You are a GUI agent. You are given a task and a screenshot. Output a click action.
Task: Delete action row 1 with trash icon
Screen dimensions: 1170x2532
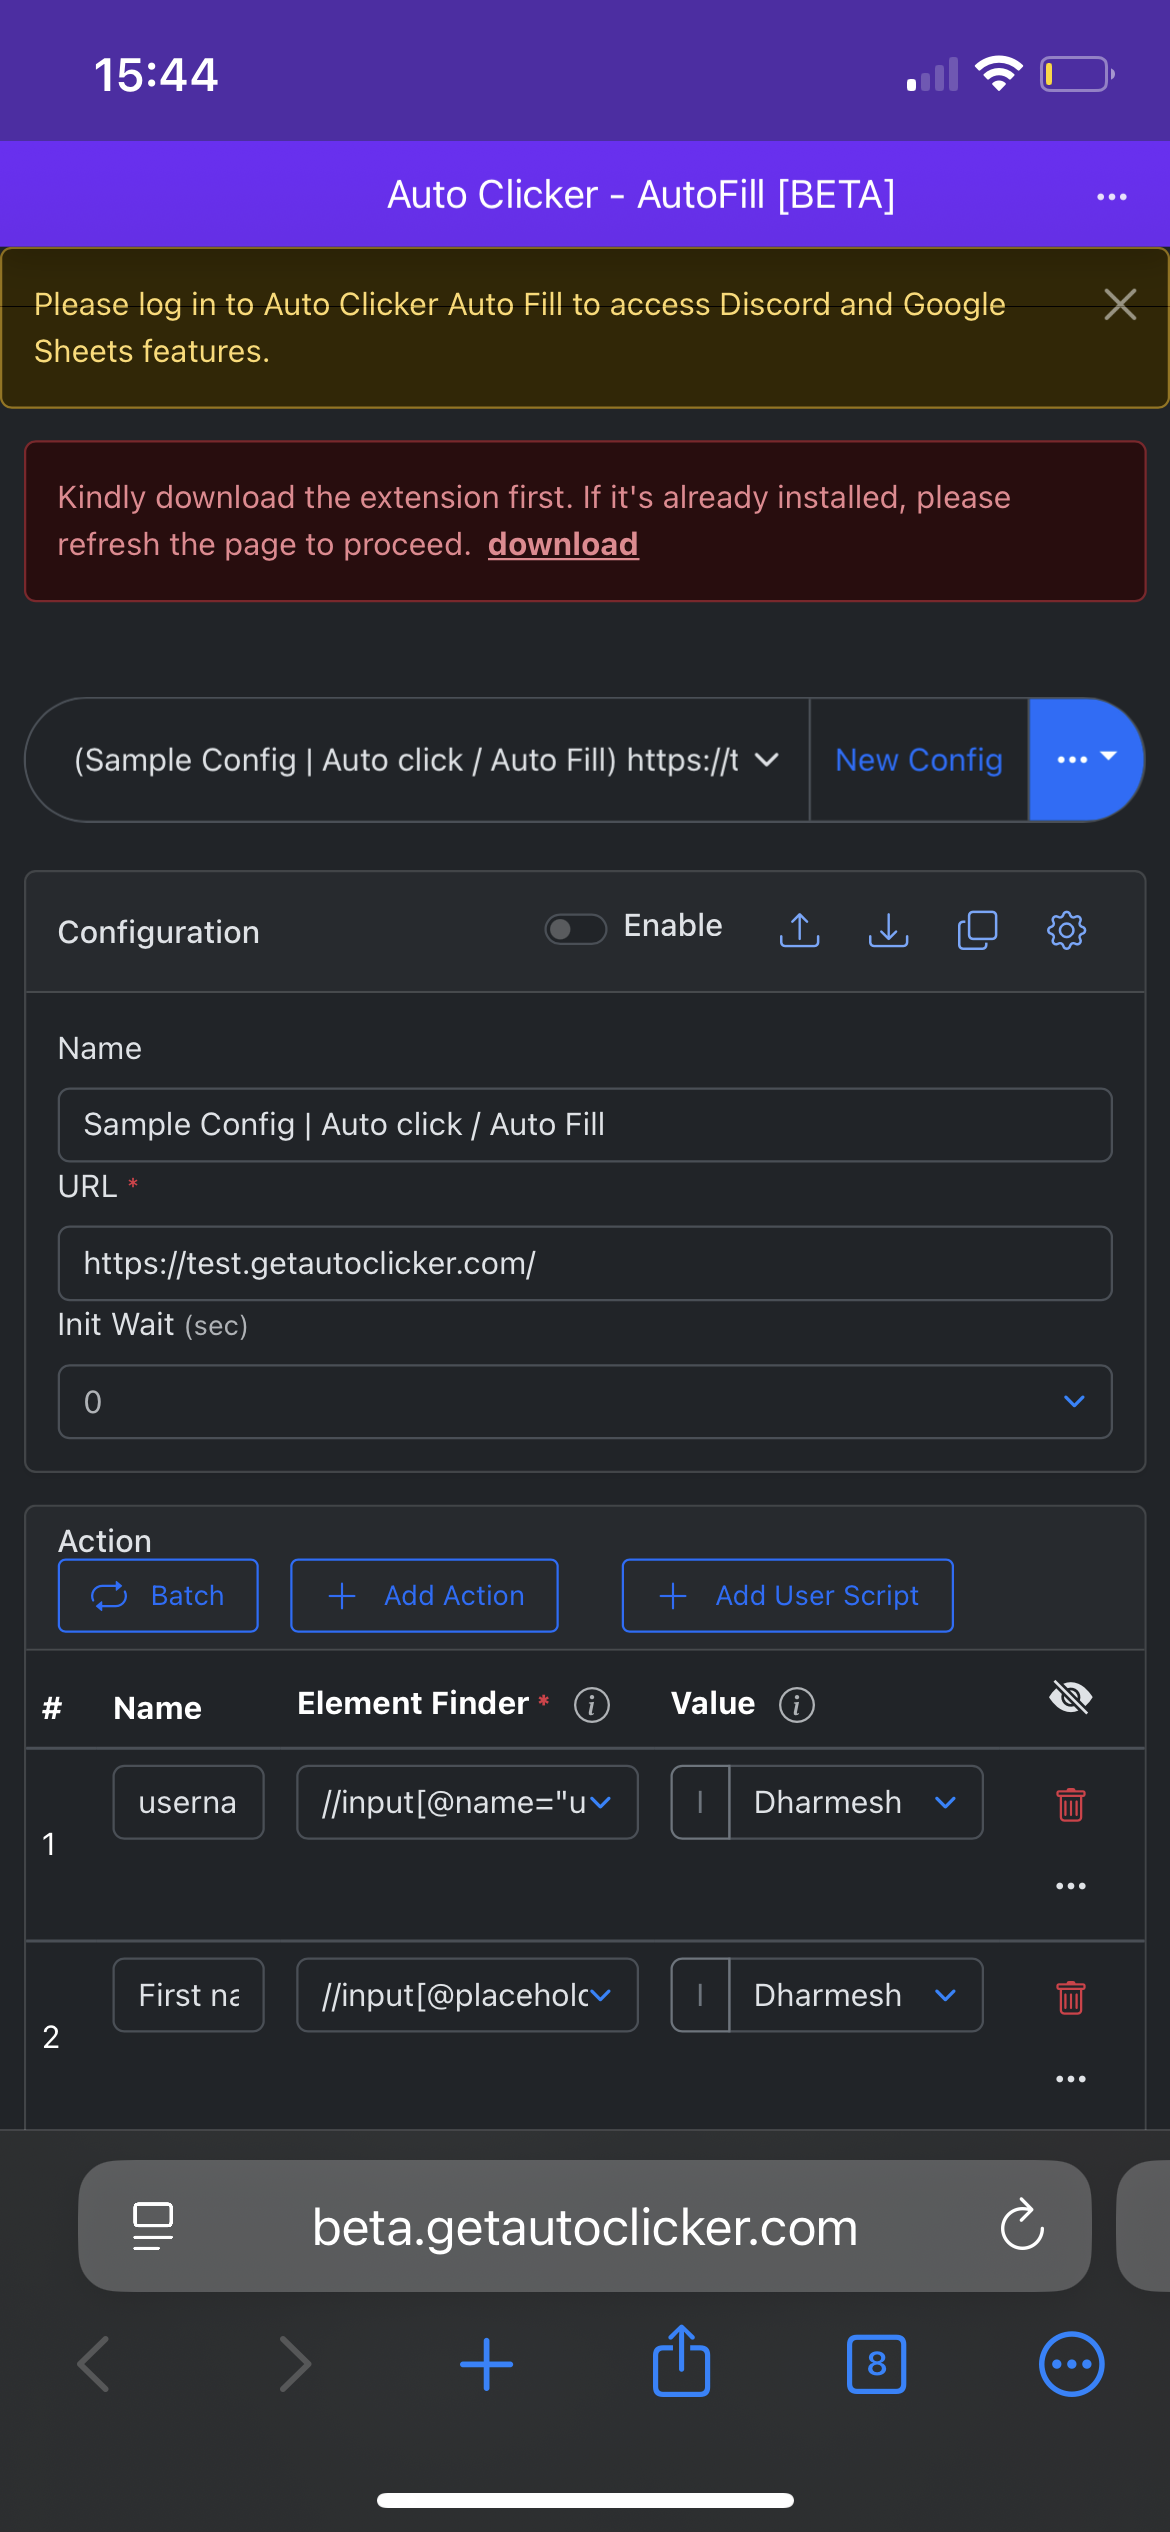pos(1070,1804)
